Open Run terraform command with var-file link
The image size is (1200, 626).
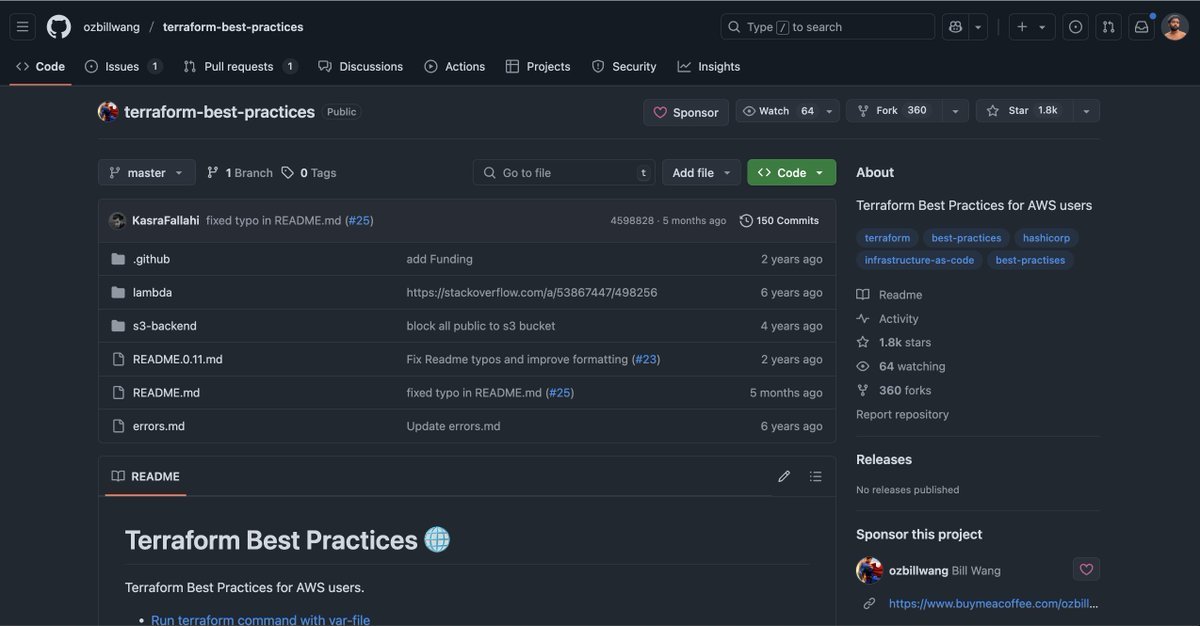click(x=260, y=620)
